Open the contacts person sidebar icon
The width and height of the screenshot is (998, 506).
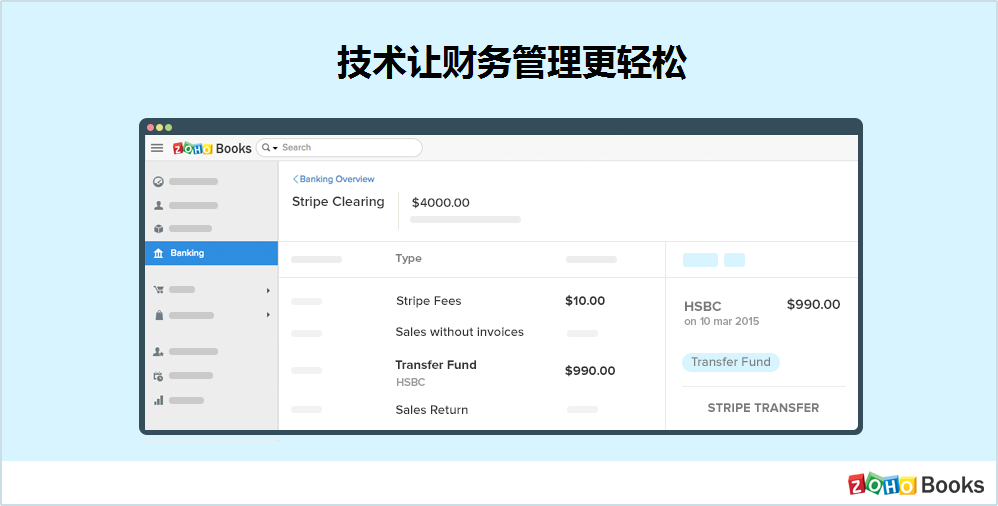[x=158, y=206]
